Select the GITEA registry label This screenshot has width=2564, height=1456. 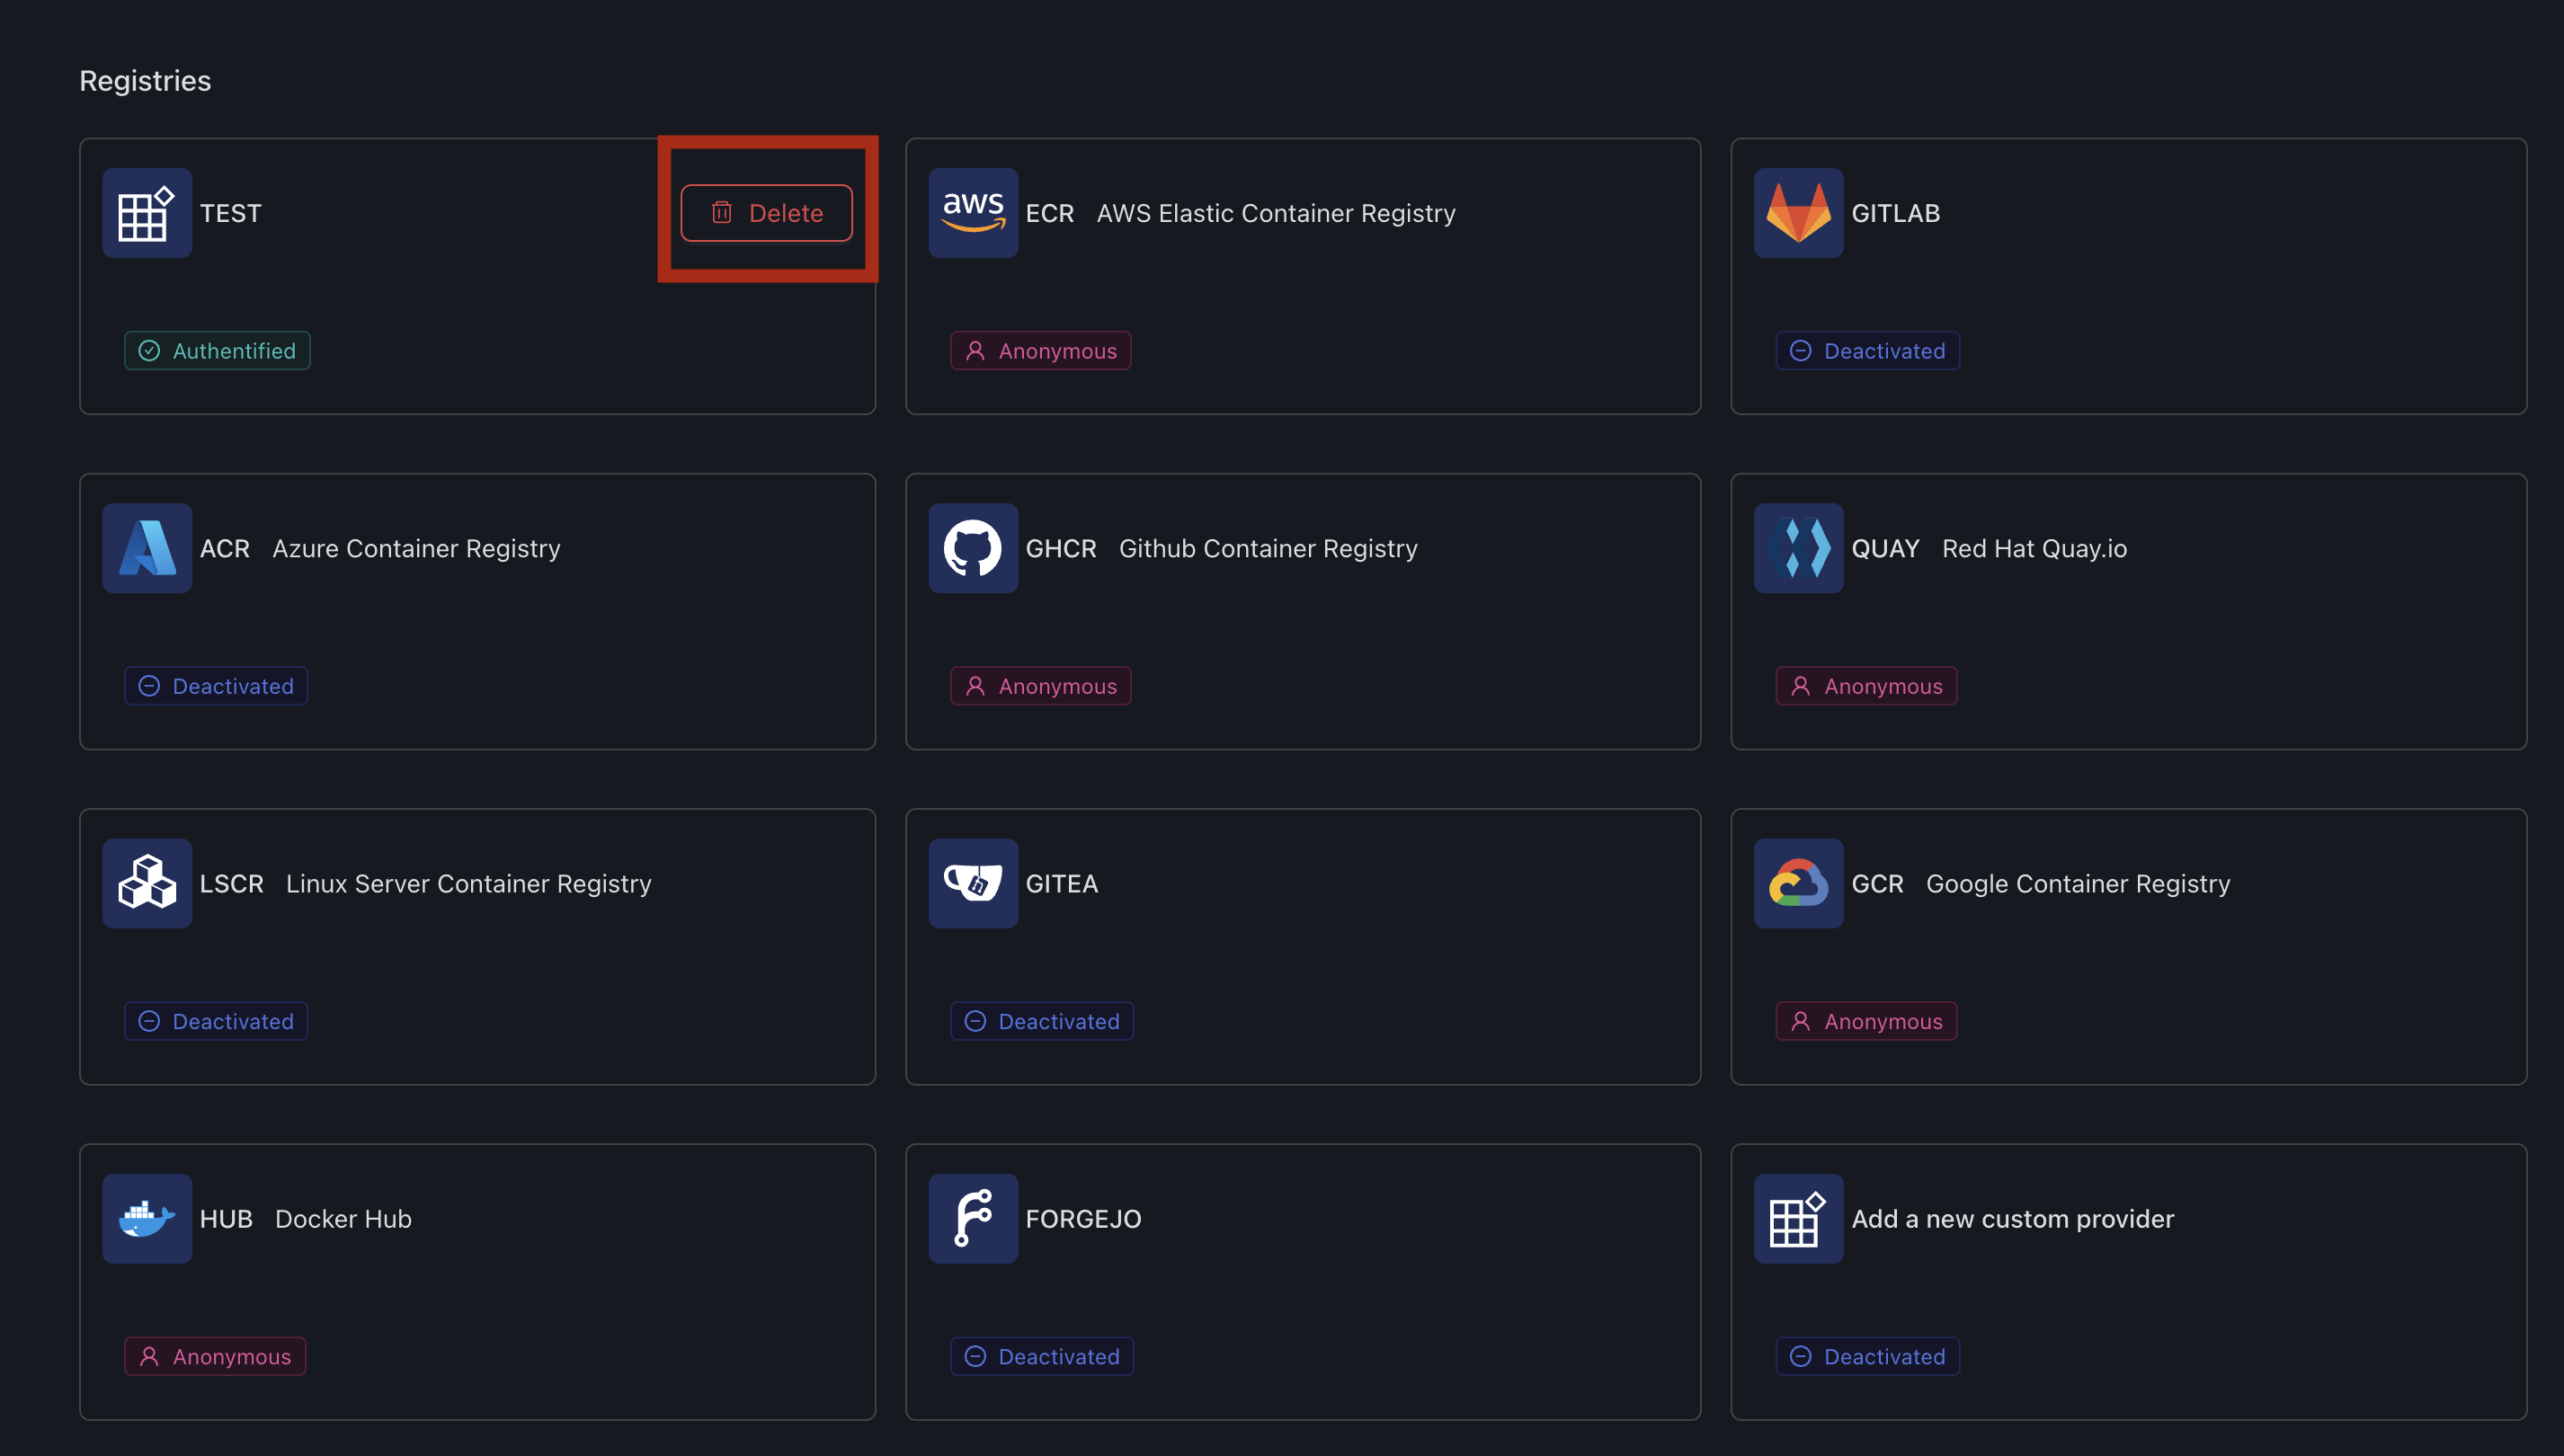coord(1061,883)
